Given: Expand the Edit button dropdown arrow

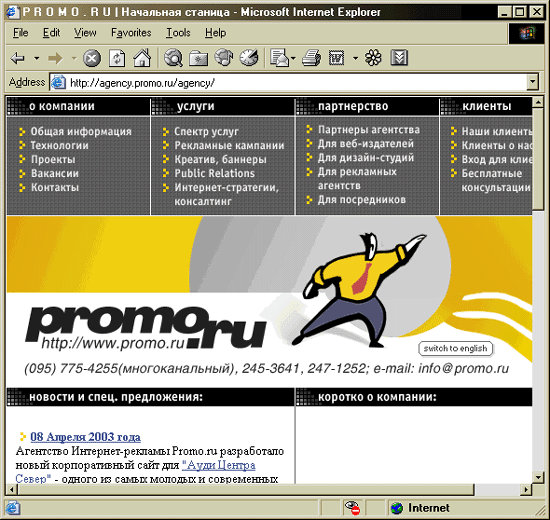Looking at the screenshot, I should (355, 58).
